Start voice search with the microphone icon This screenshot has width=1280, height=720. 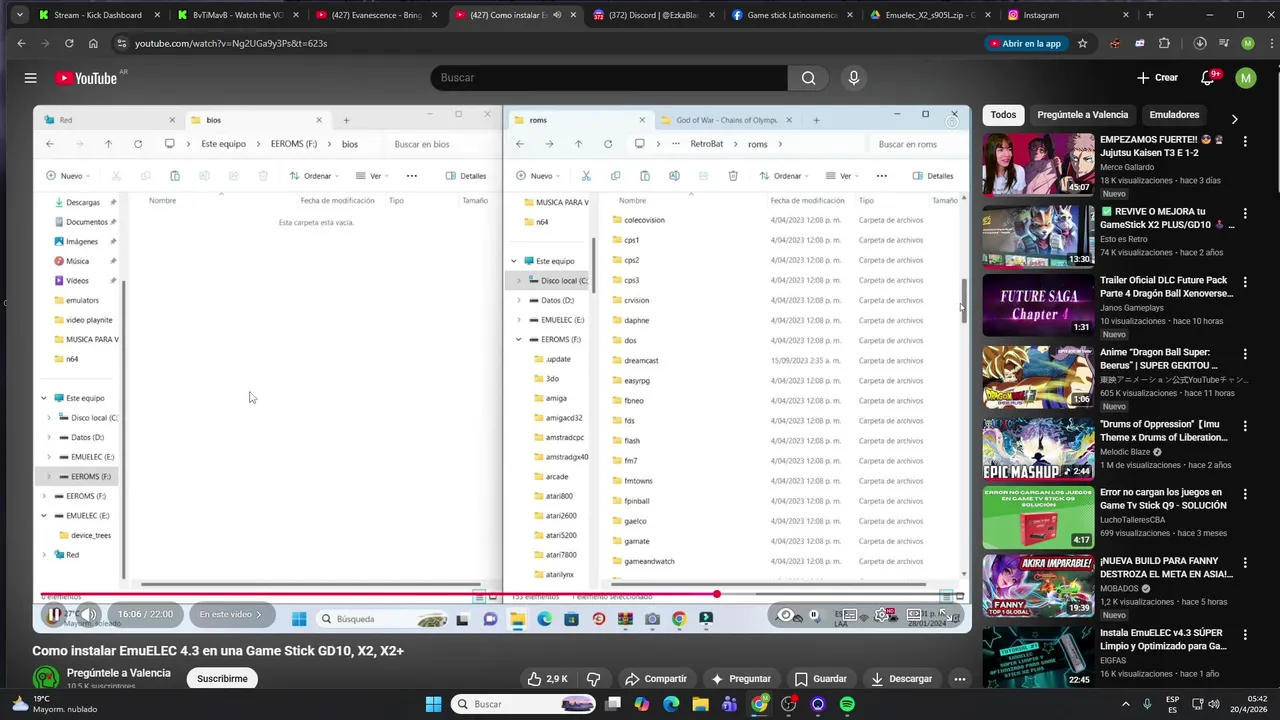853,78
